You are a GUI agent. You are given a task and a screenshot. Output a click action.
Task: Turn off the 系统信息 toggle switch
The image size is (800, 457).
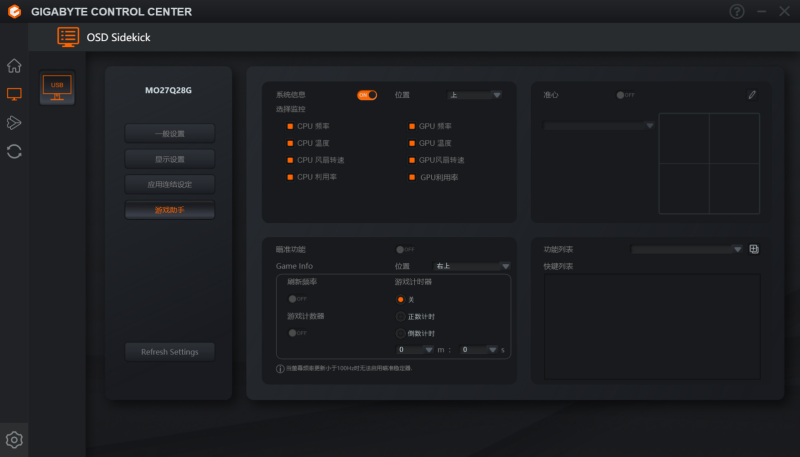coord(367,95)
